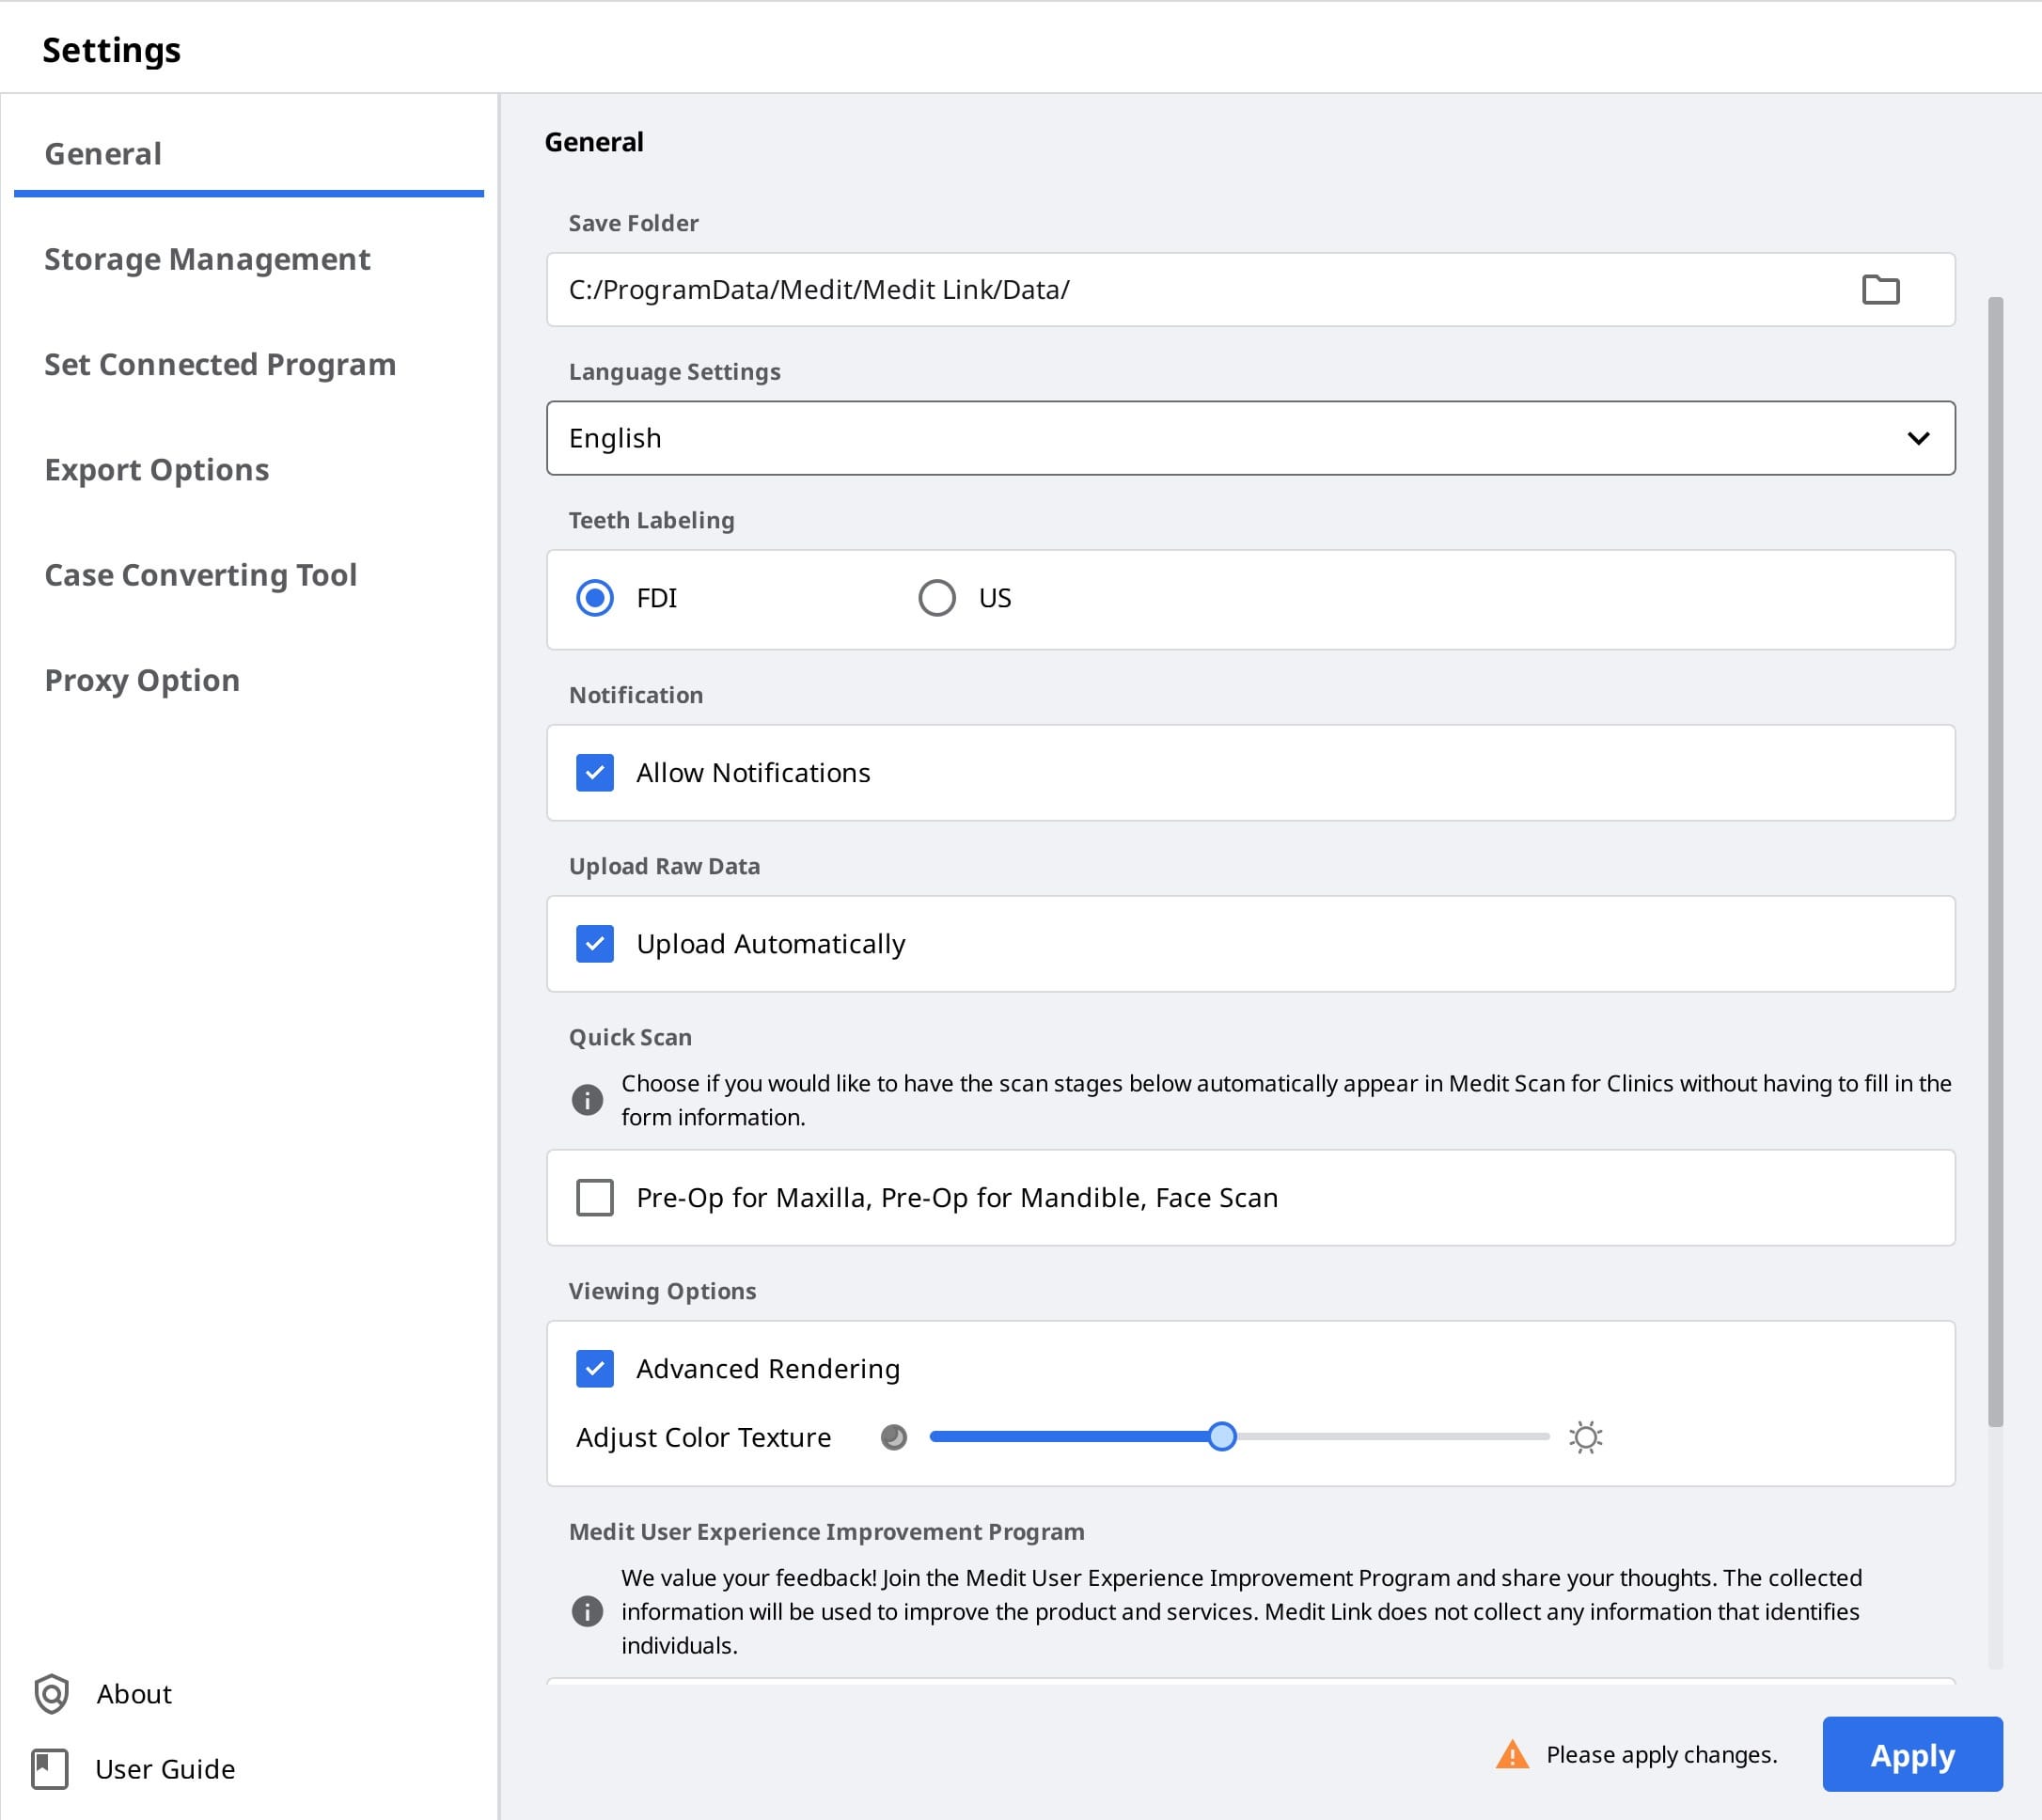Click the dark moon icon beside the slider
This screenshot has height=1820, width=2042.
(x=893, y=1437)
